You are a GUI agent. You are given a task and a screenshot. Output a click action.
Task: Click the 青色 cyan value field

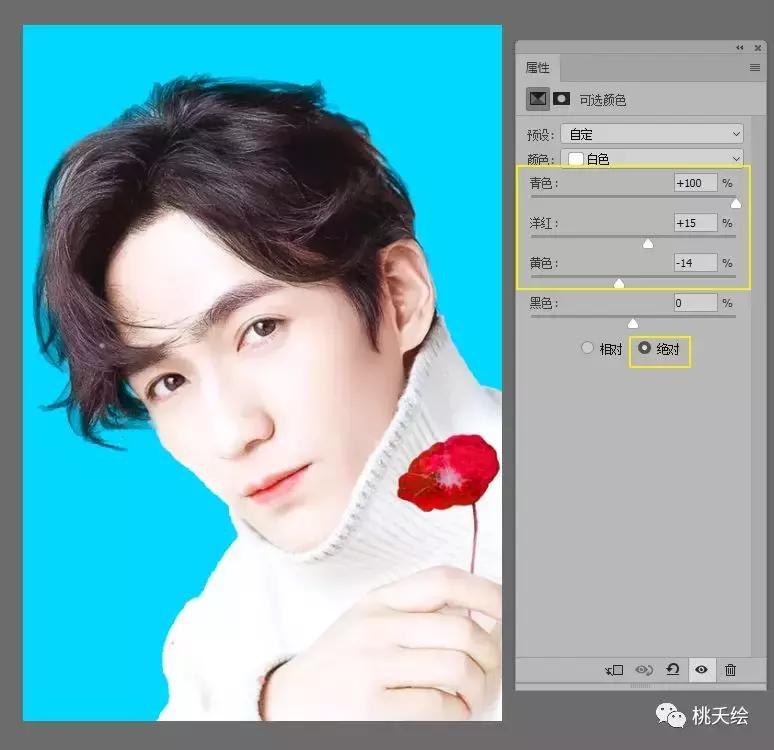pyautogui.click(x=696, y=183)
